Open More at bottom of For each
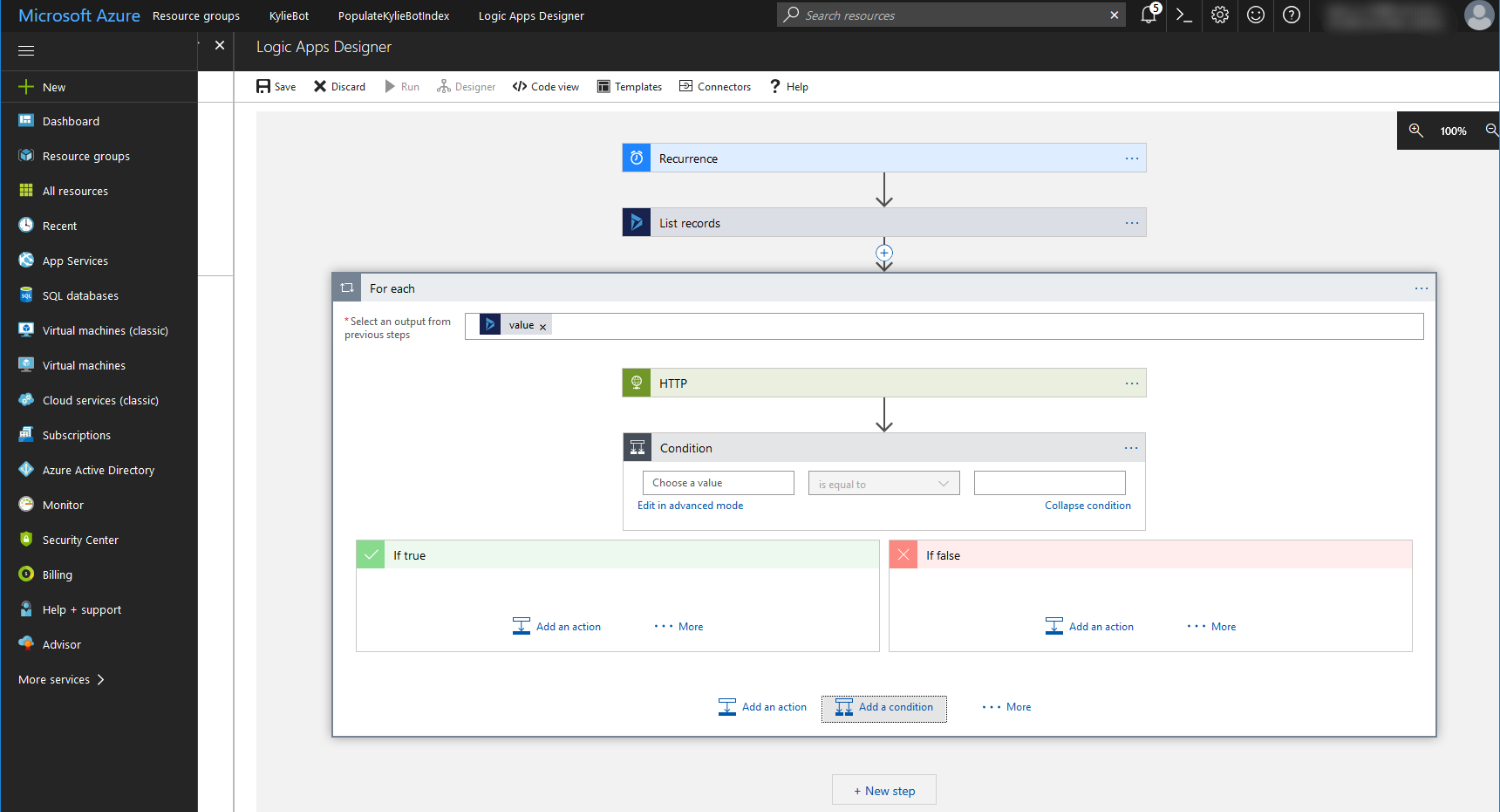This screenshot has width=1500, height=812. [1007, 707]
